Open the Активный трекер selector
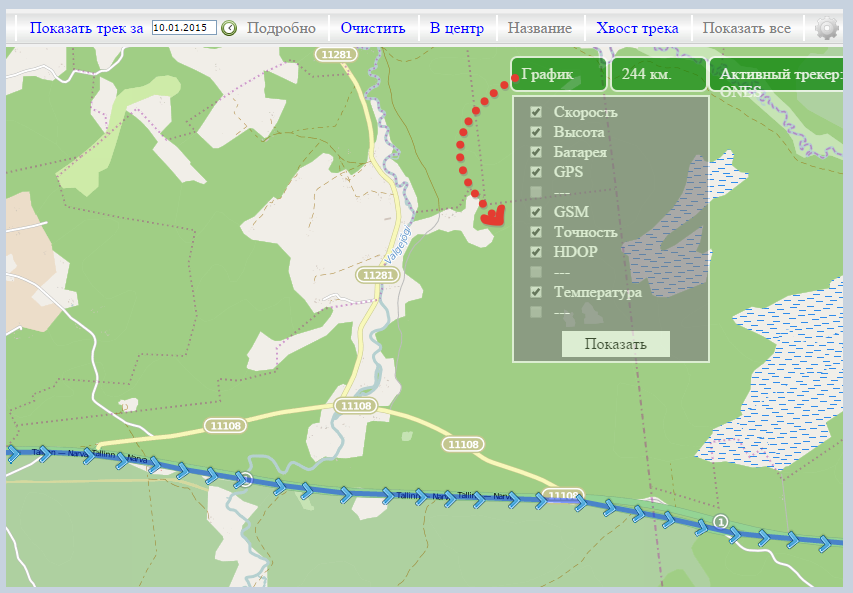This screenshot has height=593, width=853. point(780,75)
